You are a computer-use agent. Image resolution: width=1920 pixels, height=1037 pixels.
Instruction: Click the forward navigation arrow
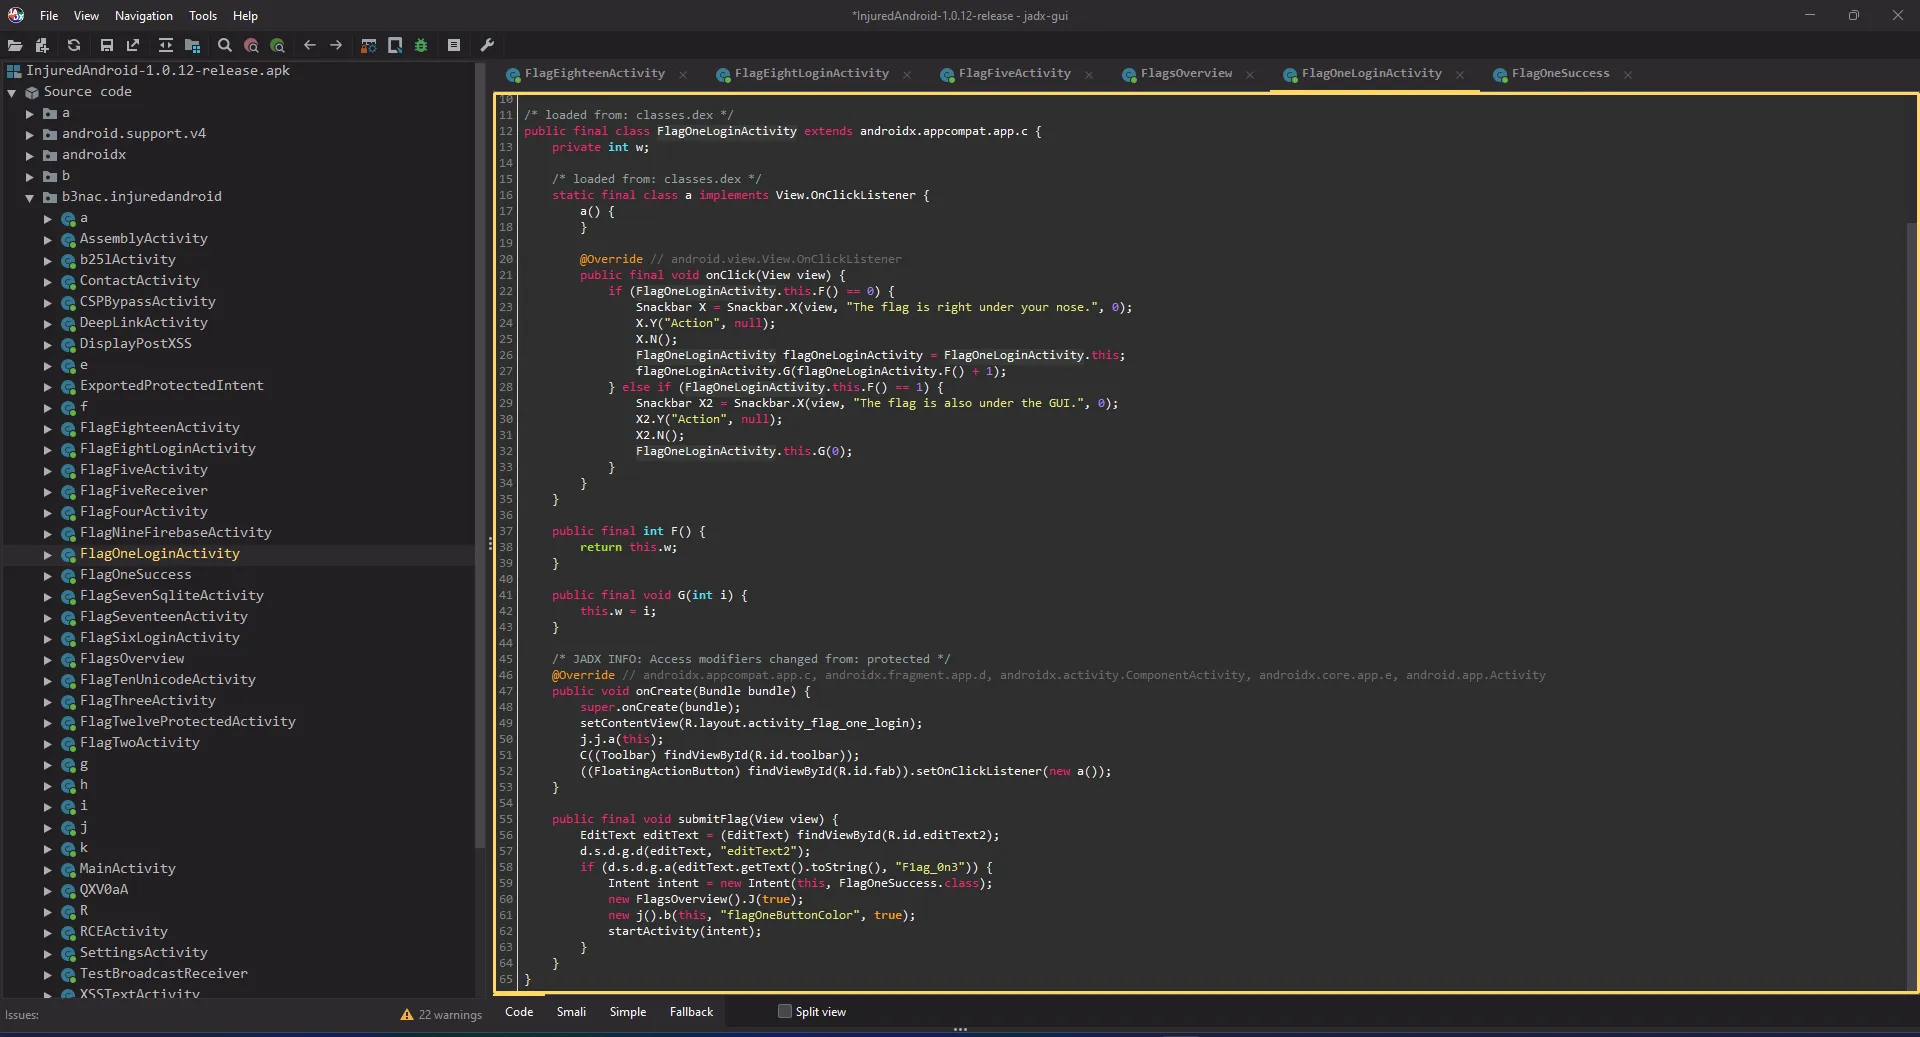[336, 45]
